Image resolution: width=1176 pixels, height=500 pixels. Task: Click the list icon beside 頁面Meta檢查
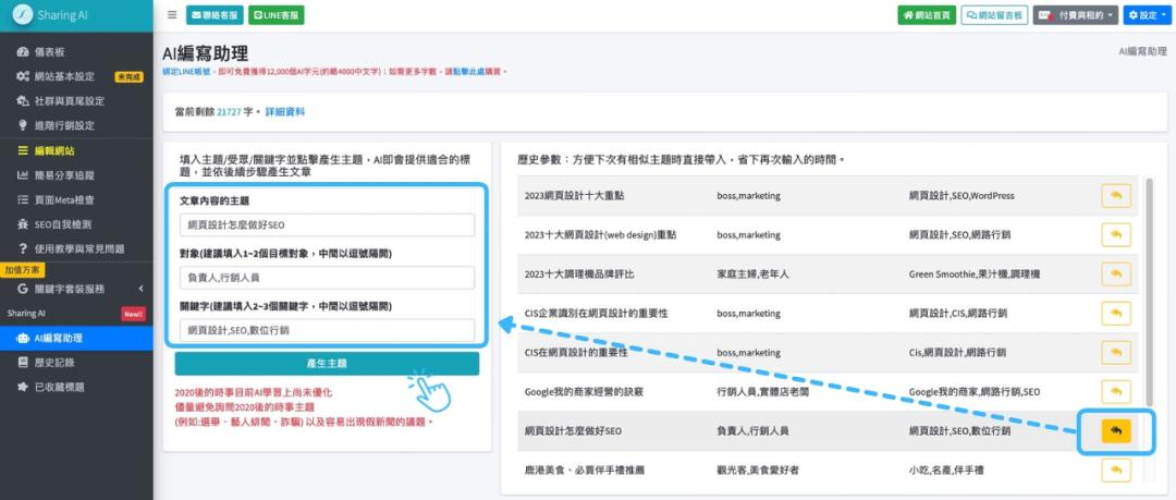click(22, 200)
